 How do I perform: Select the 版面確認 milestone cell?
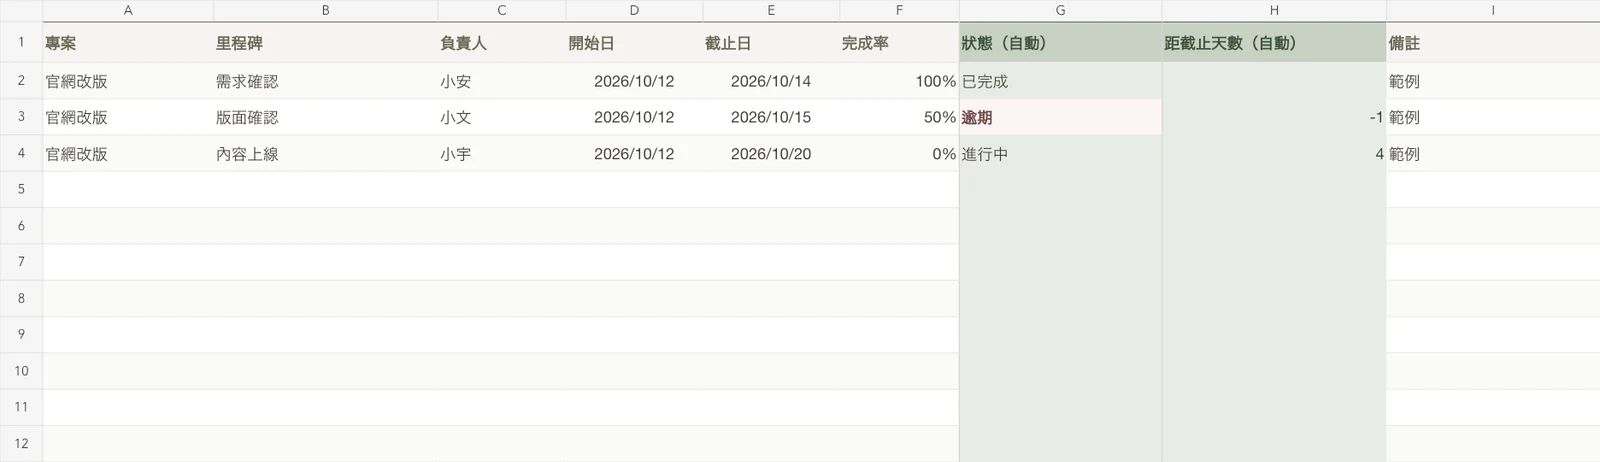tap(325, 117)
